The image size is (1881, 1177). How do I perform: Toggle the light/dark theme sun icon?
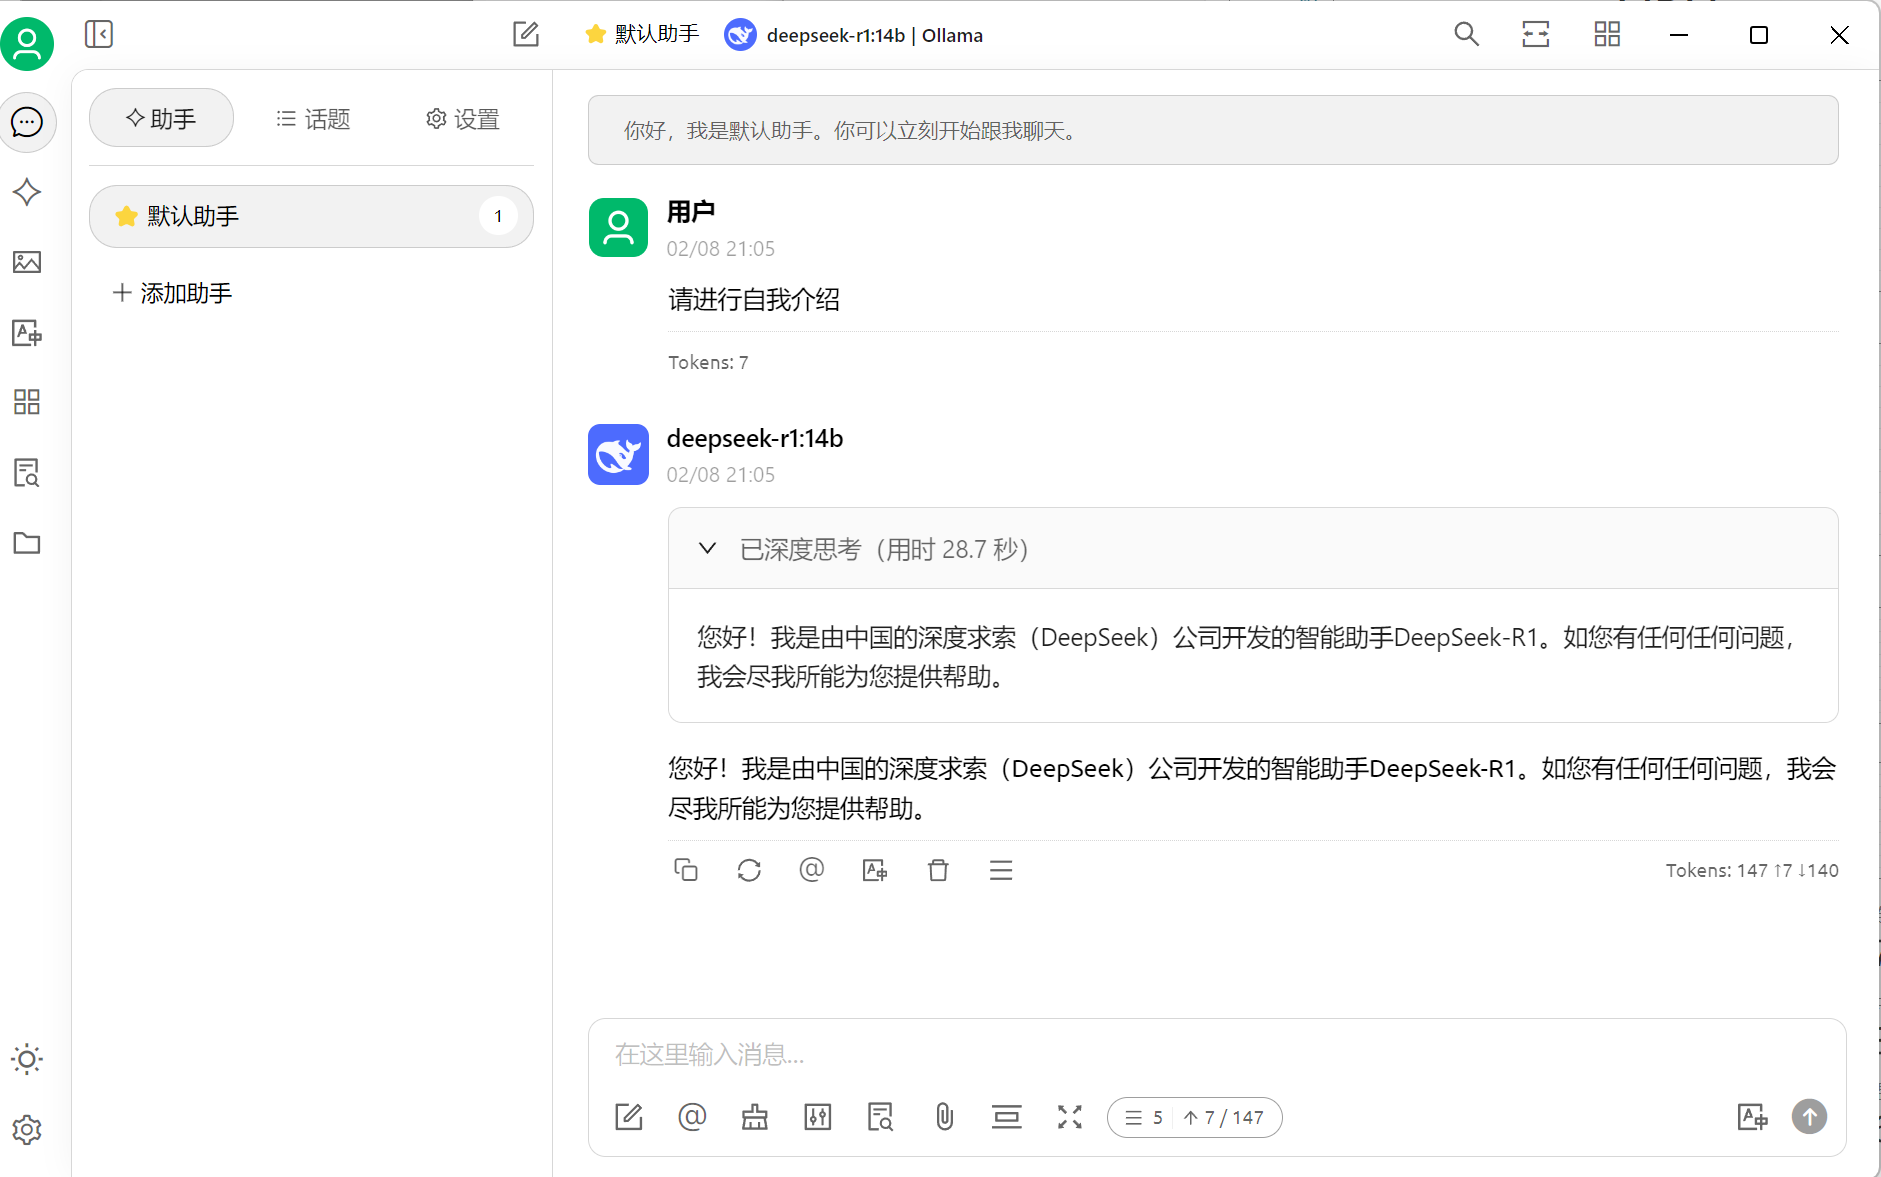click(x=27, y=1059)
